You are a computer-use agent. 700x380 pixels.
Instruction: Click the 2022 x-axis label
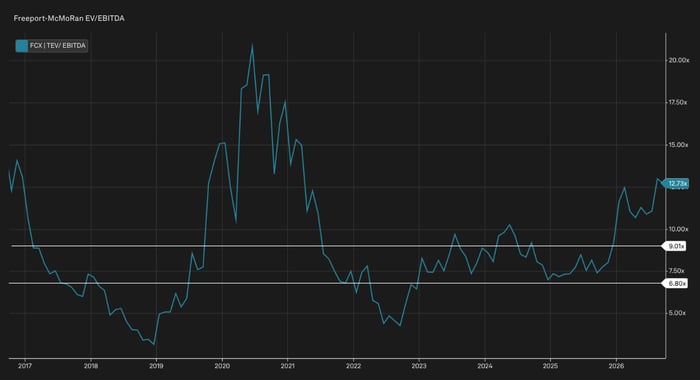[353, 366]
